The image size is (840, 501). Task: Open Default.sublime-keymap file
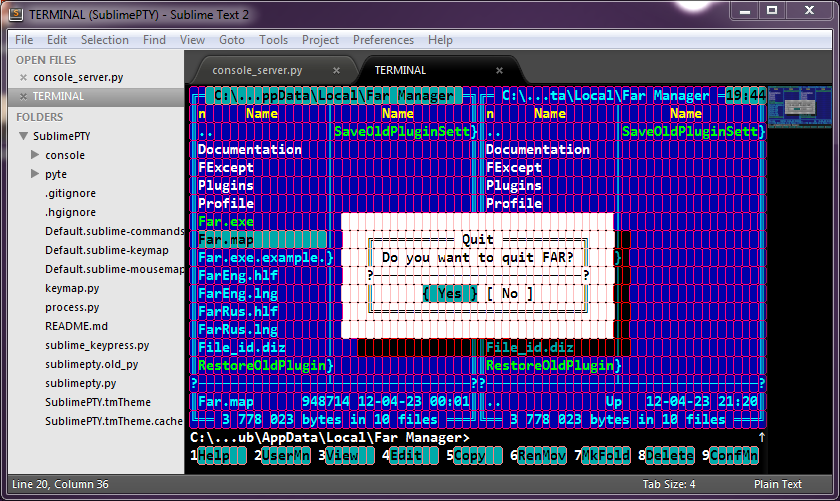pos(107,250)
